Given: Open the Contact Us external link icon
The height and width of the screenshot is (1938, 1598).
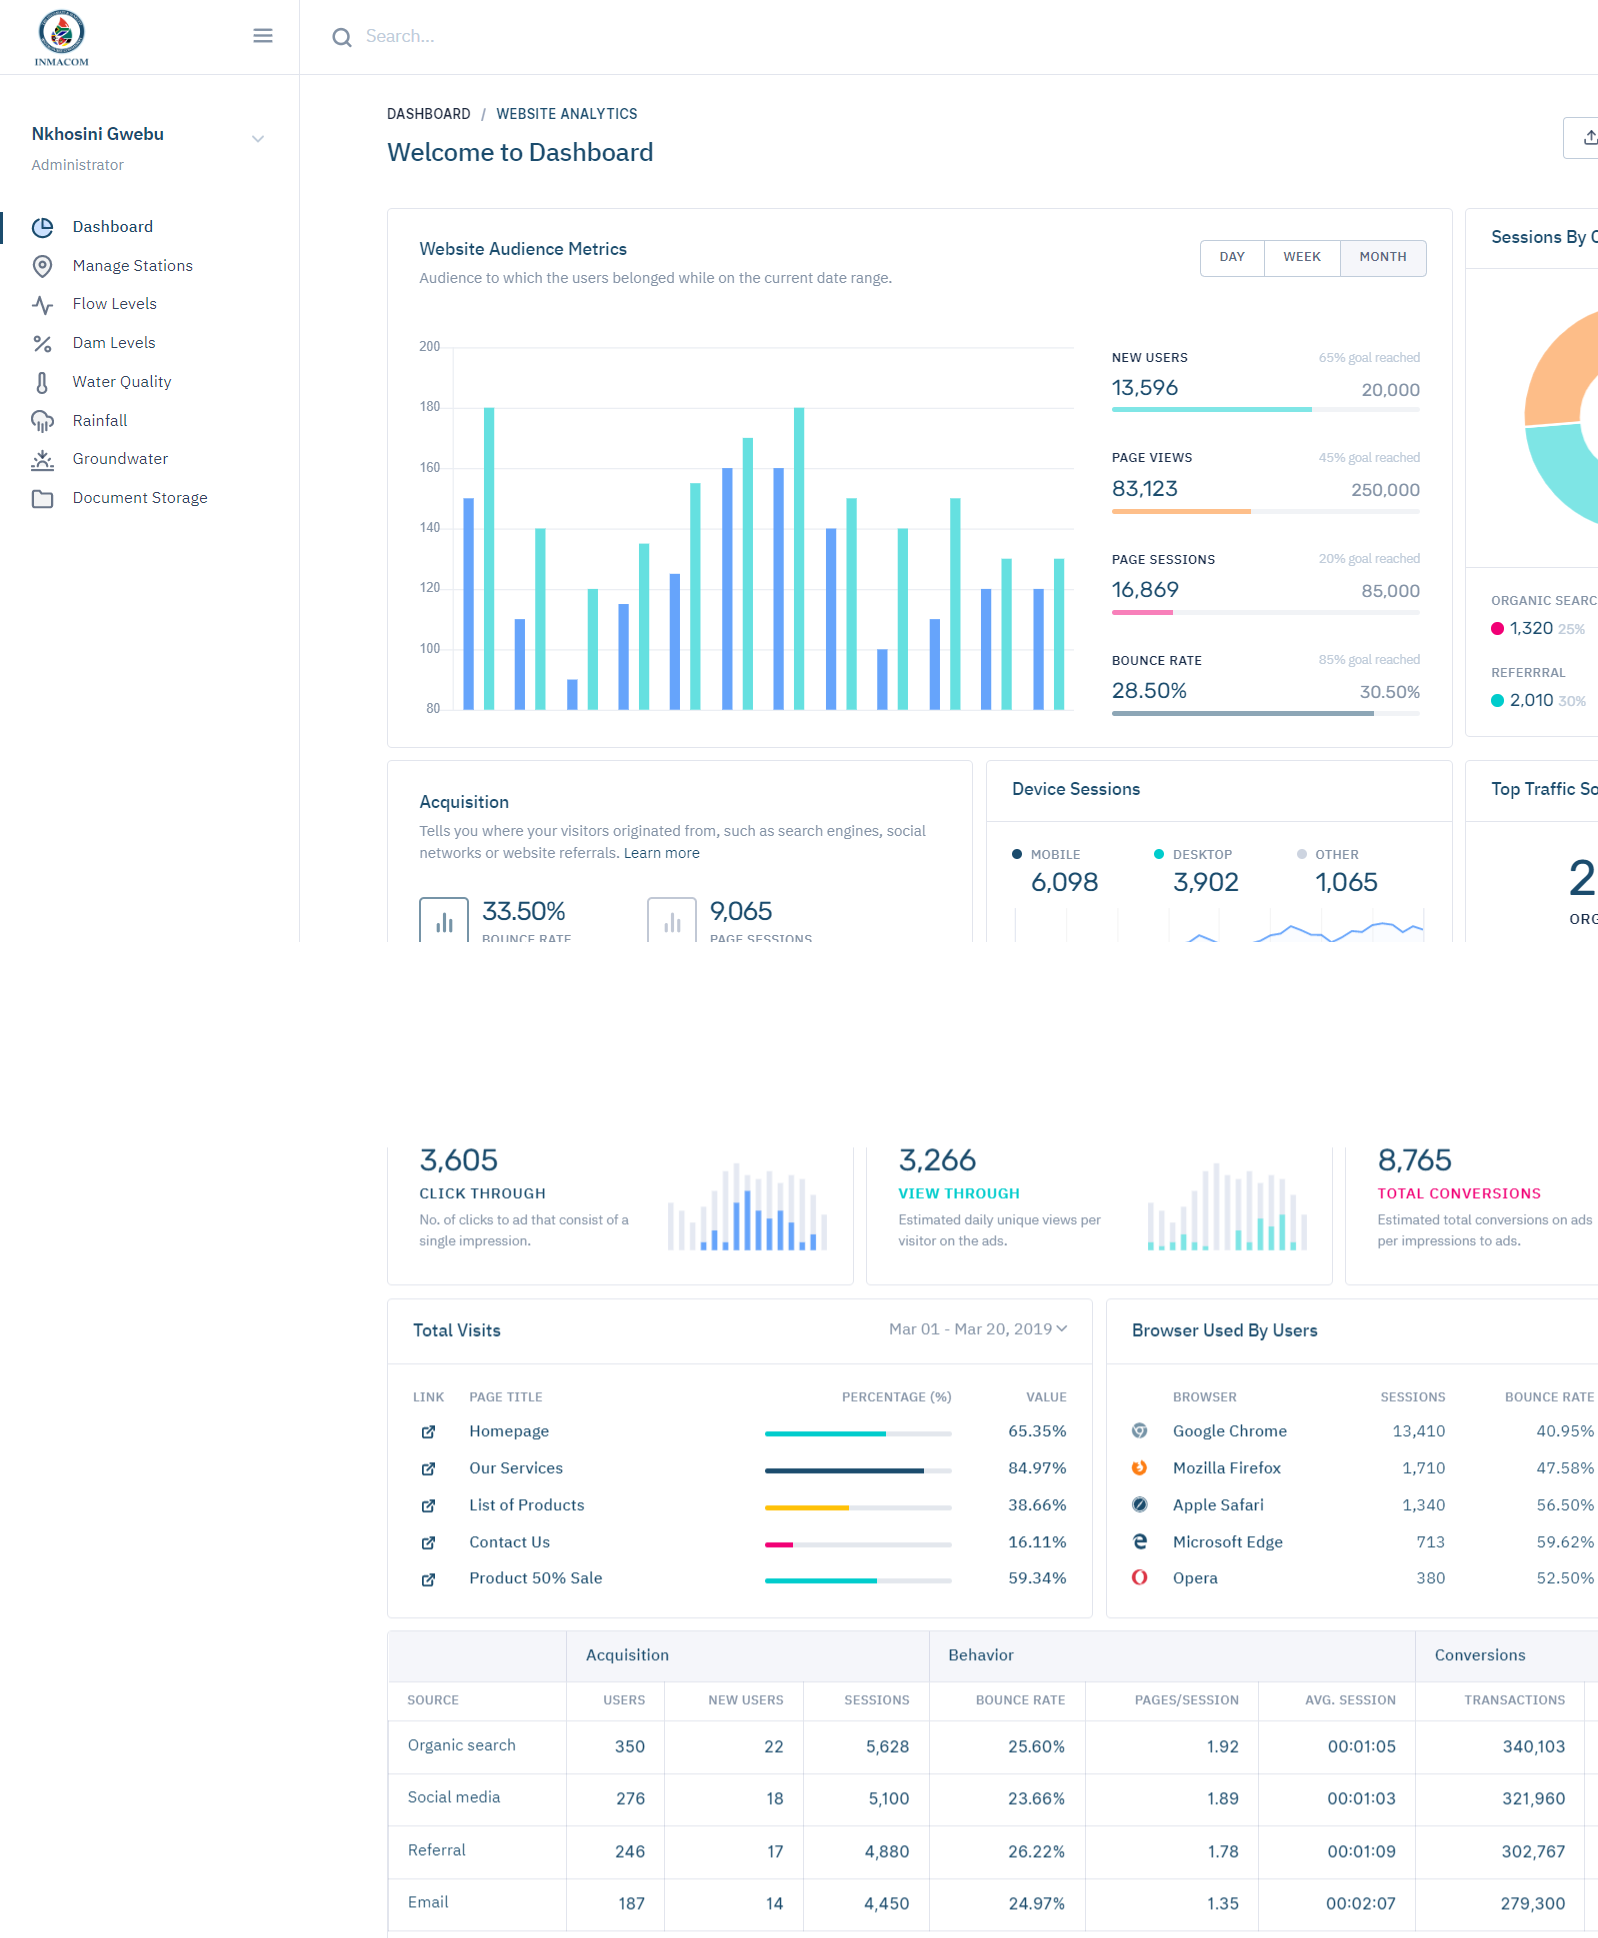Looking at the screenshot, I should [x=428, y=1543].
